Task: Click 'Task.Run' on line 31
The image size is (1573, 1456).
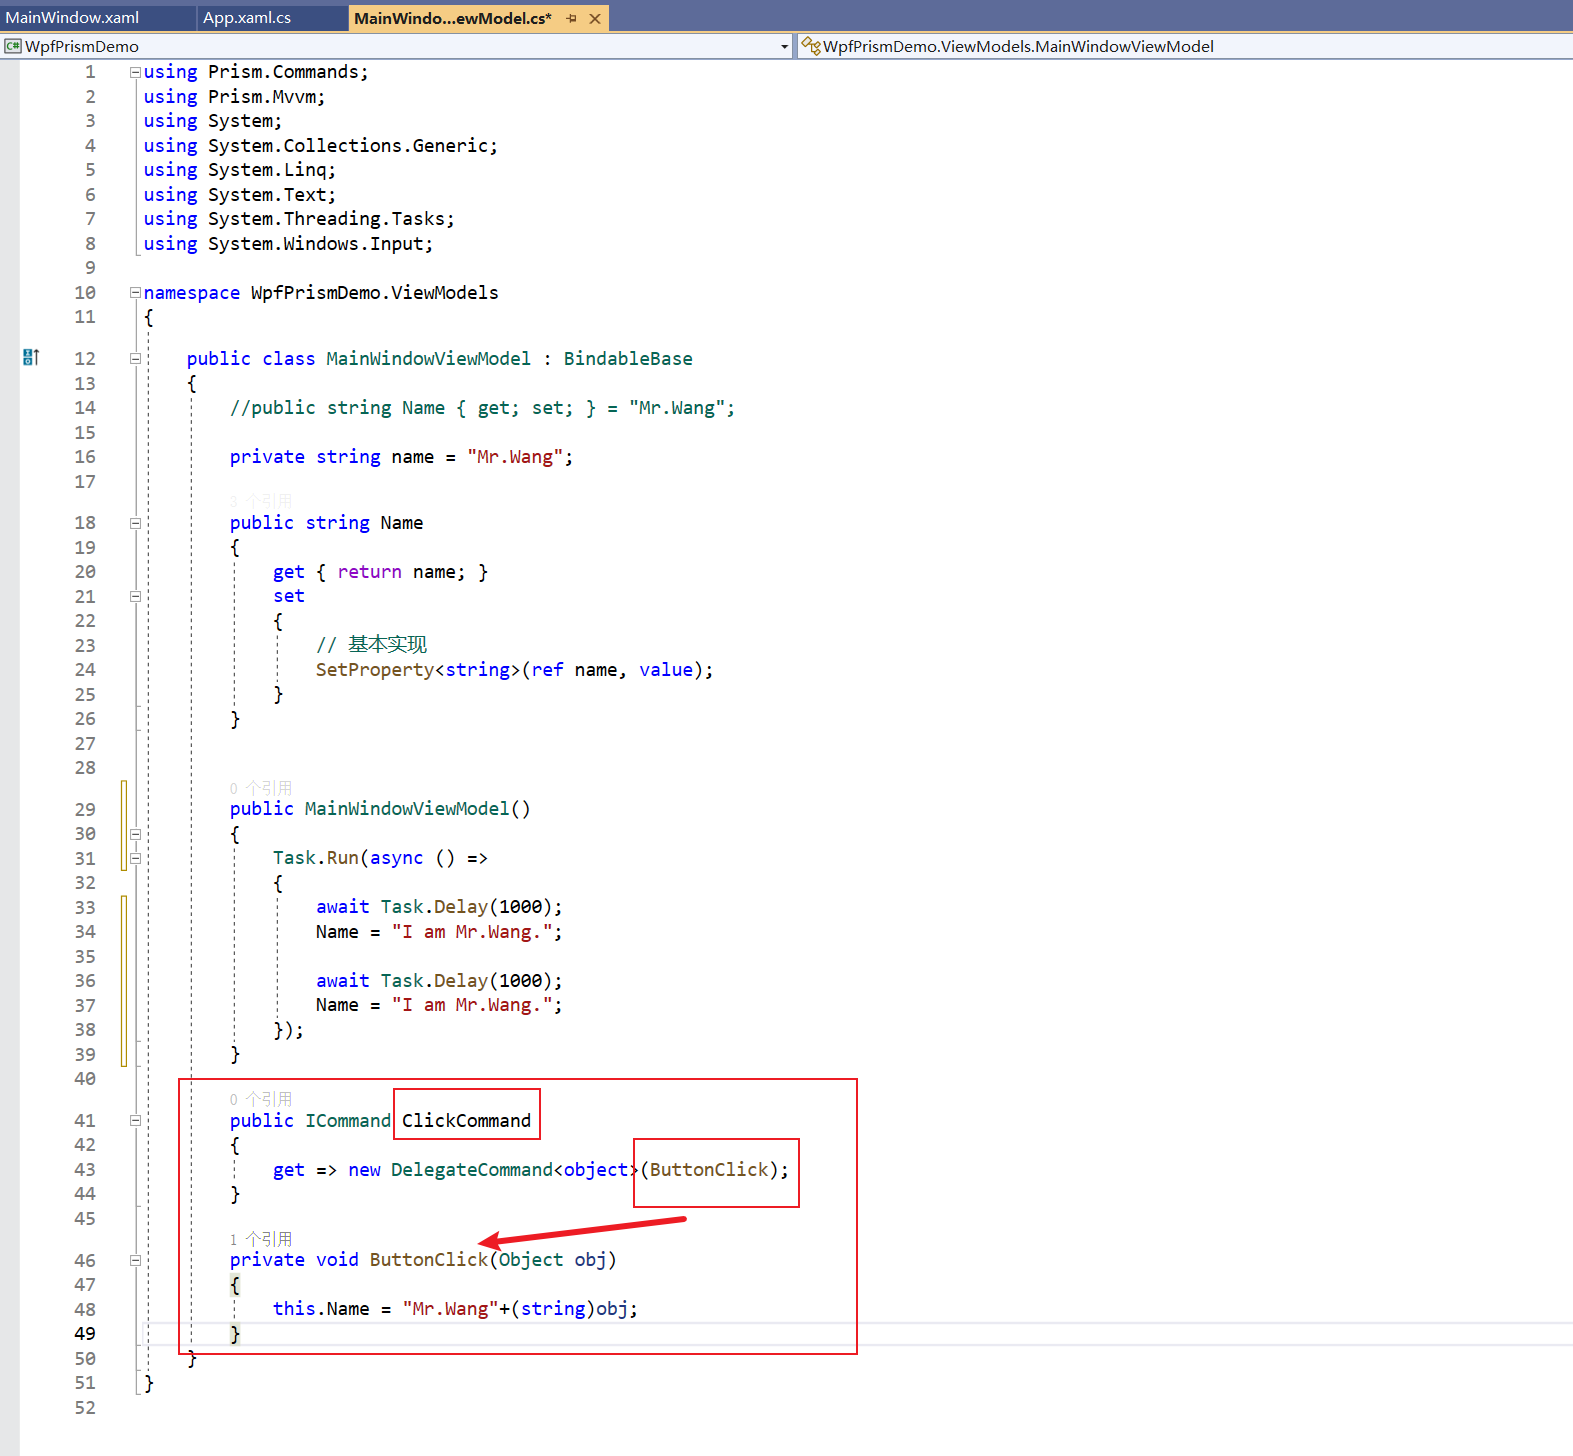Action: click(x=315, y=858)
